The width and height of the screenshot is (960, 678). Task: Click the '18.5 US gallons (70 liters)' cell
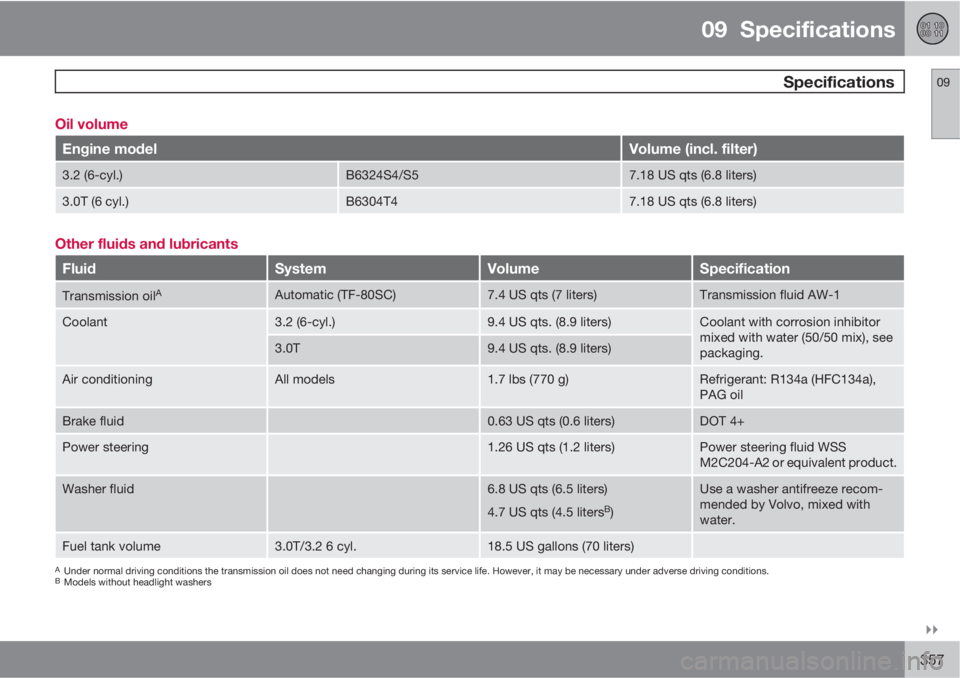pyautogui.click(x=586, y=546)
